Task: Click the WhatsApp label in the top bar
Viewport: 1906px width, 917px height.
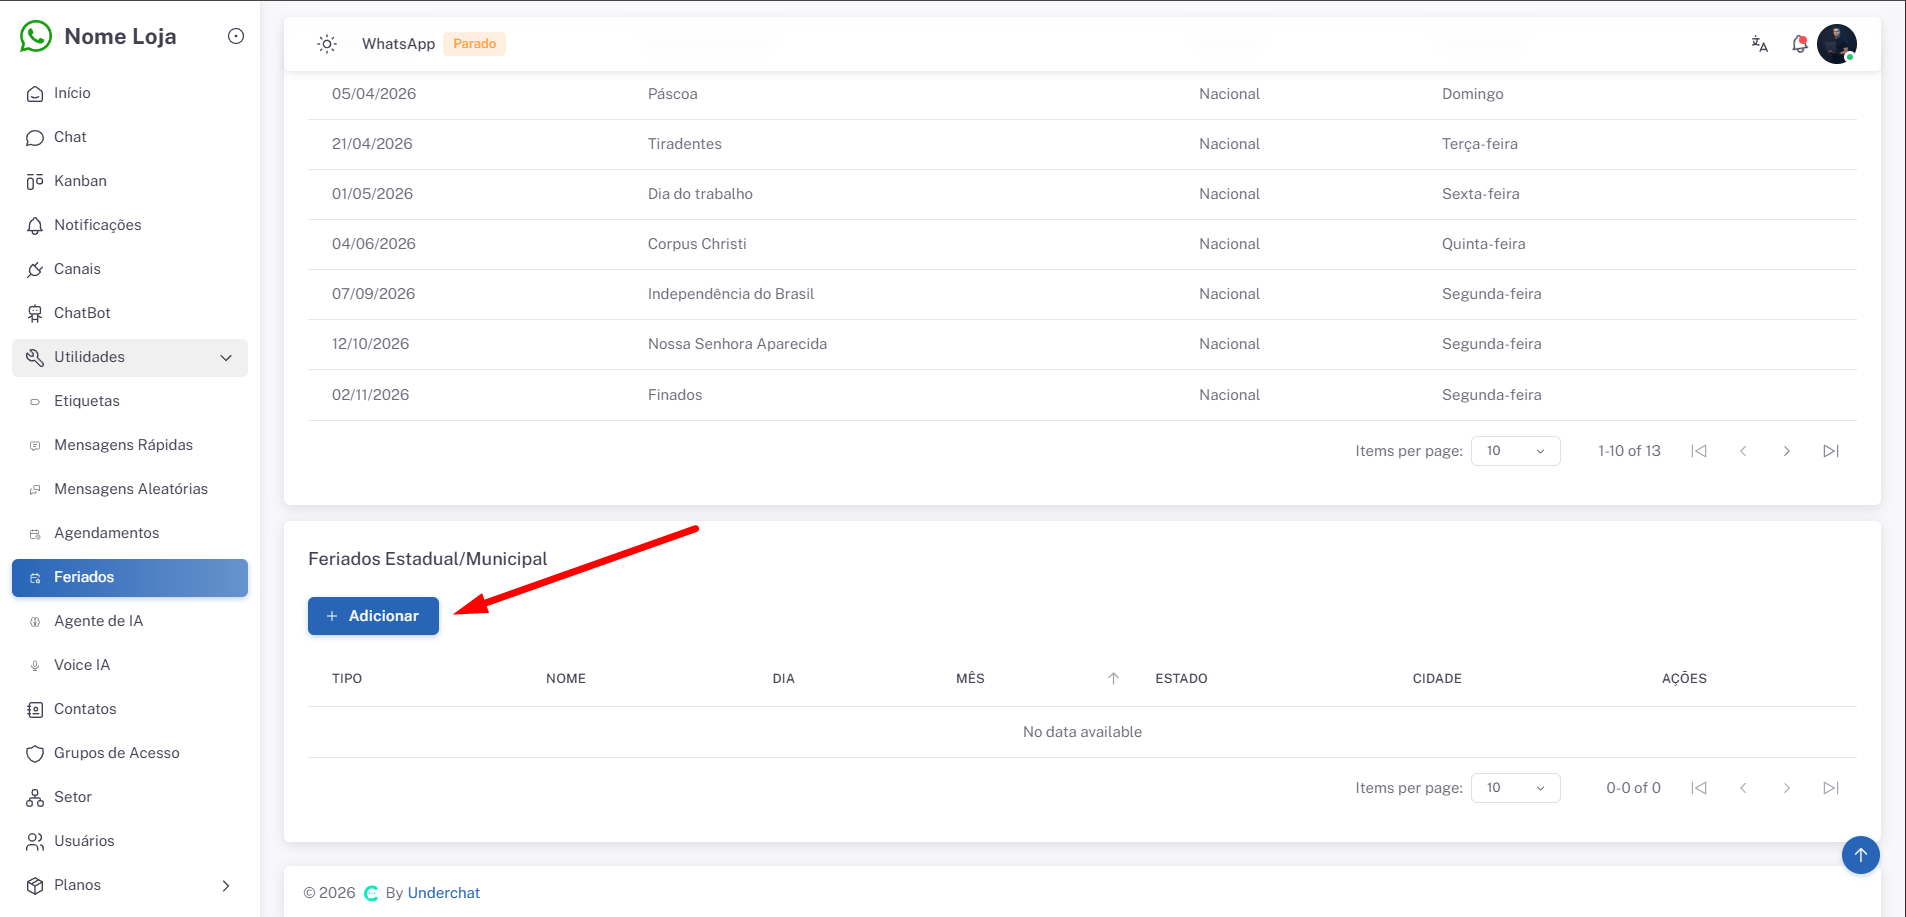Action: tap(398, 44)
